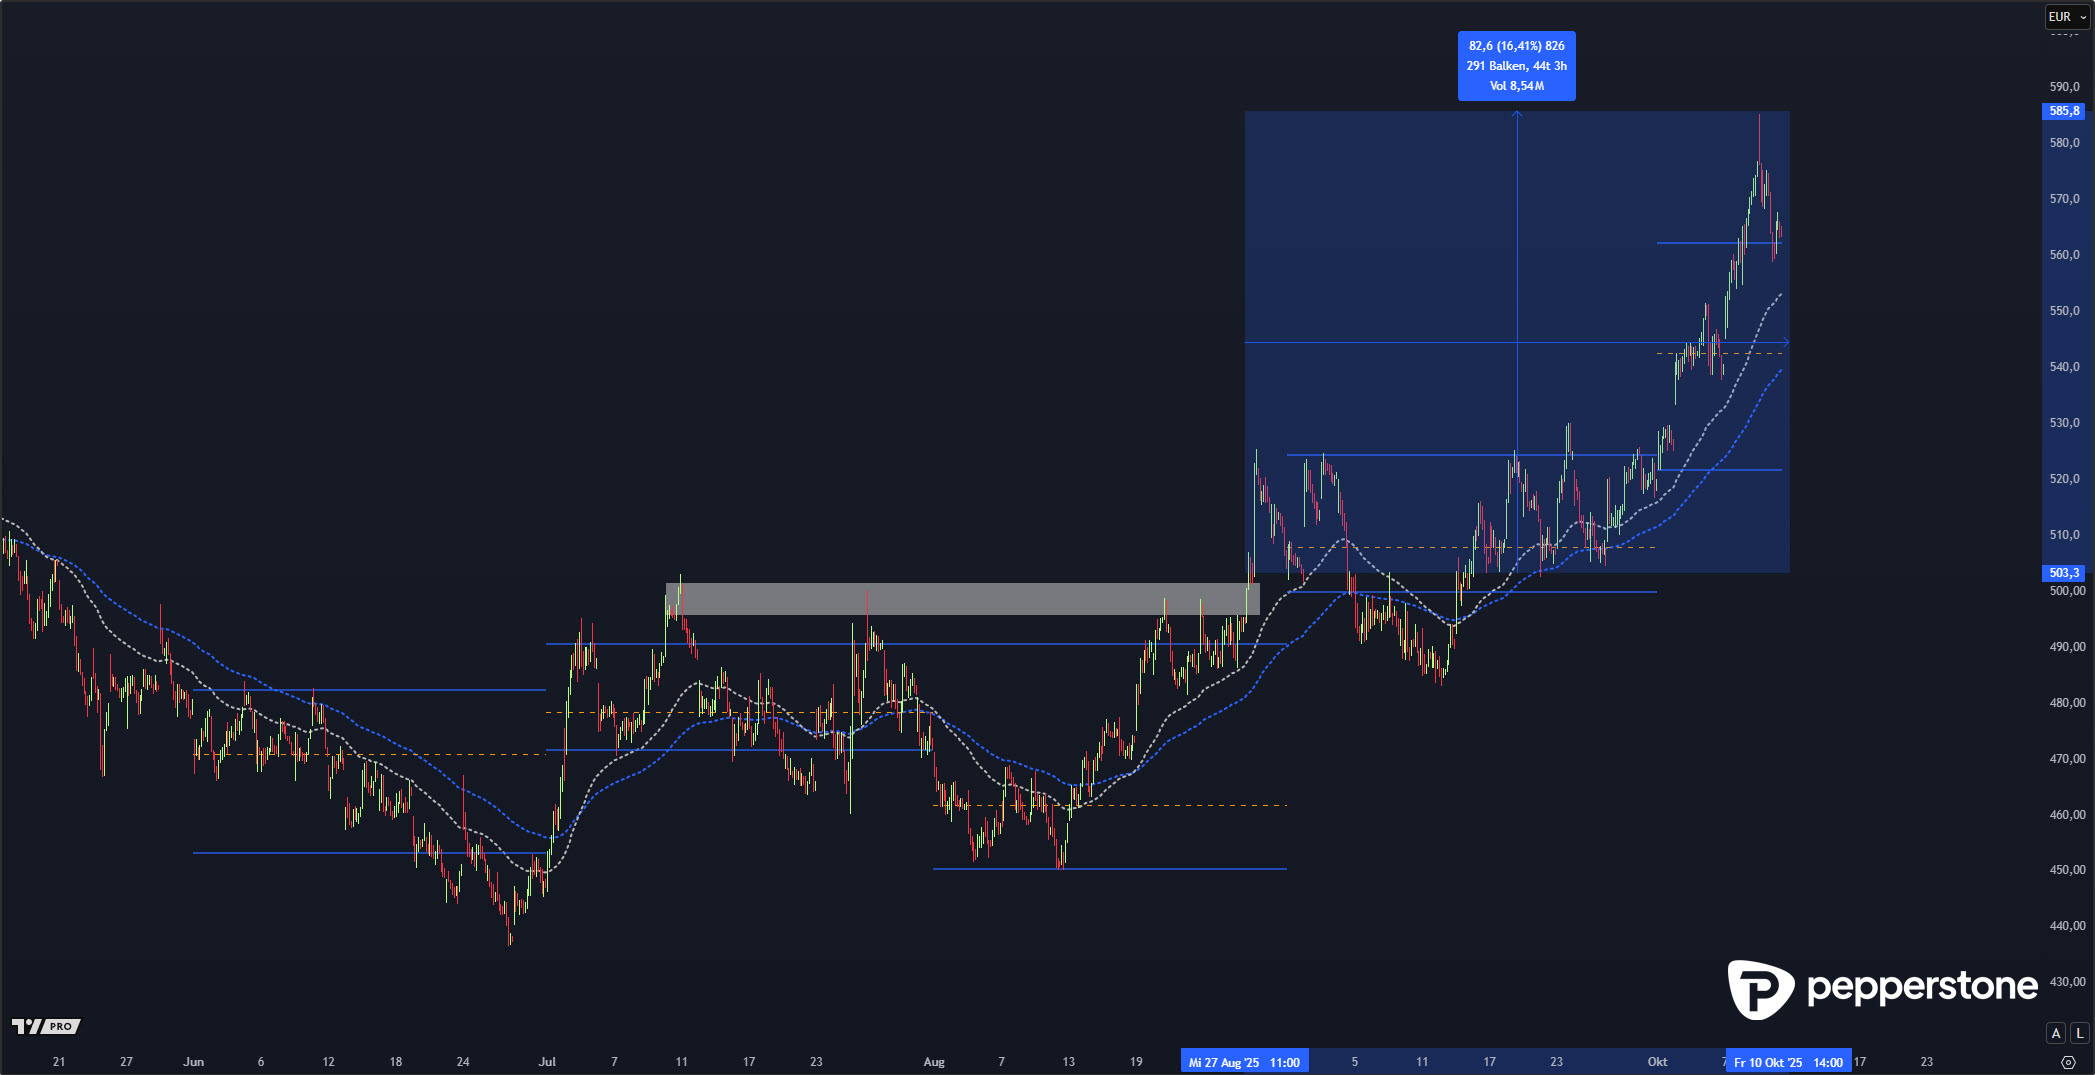Click the Aug label on the time axis
Image resolution: width=2095 pixels, height=1075 pixels.
(x=934, y=1062)
